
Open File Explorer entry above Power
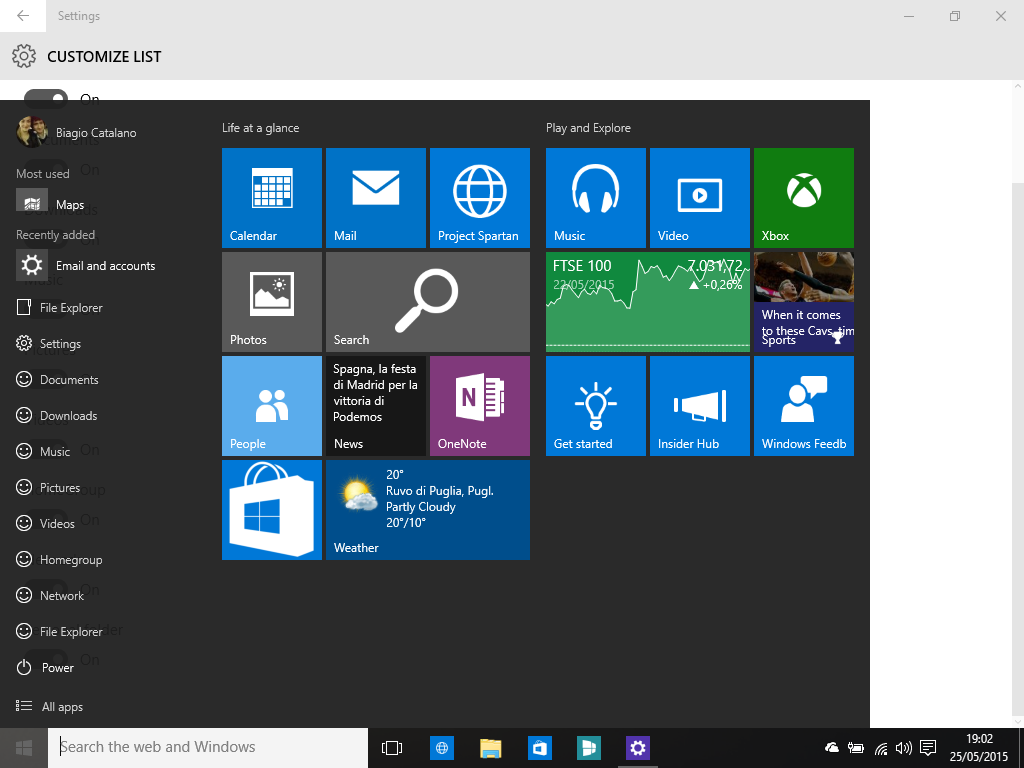point(59,632)
